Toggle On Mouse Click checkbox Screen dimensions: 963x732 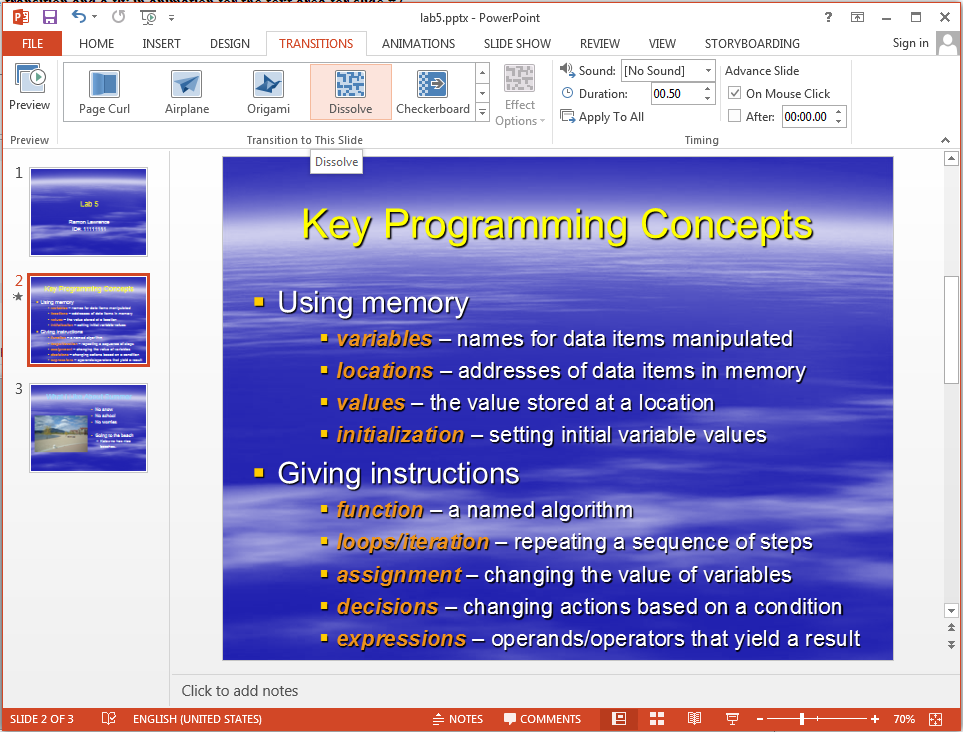735,93
